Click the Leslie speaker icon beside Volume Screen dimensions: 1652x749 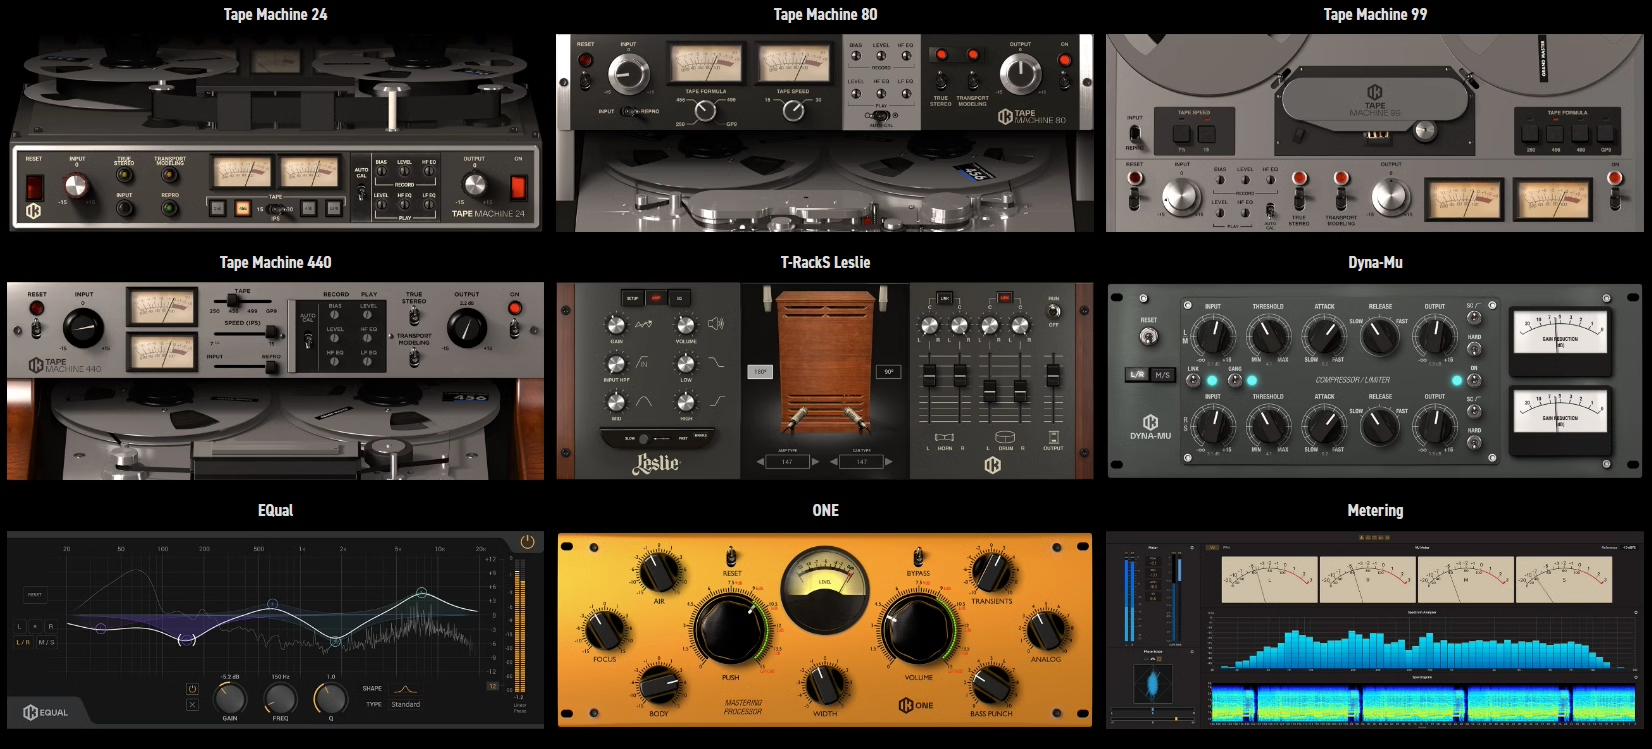tap(716, 324)
